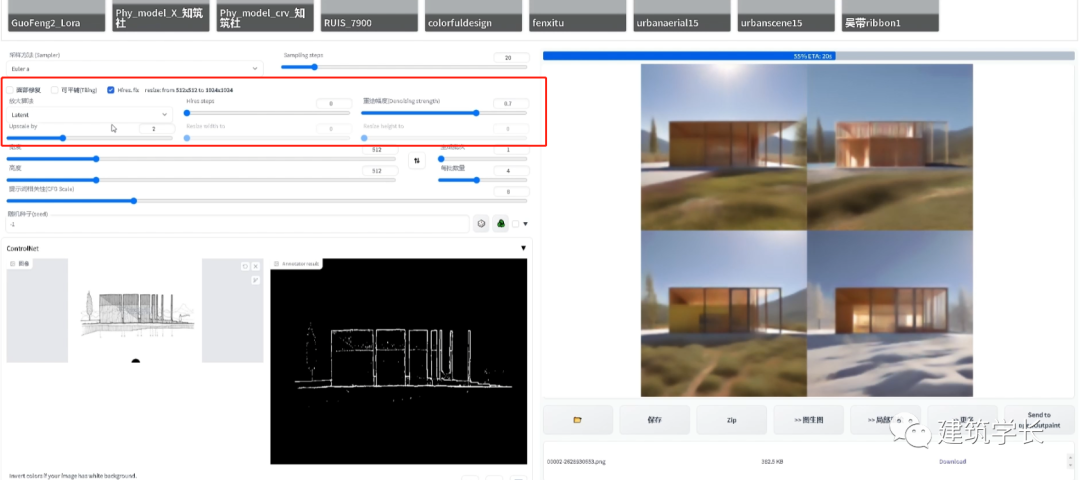The height and width of the screenshot is (480, 1080).
Task: Uncheck the Hires. fix checkbox
Action: click(x=111, y=90)
